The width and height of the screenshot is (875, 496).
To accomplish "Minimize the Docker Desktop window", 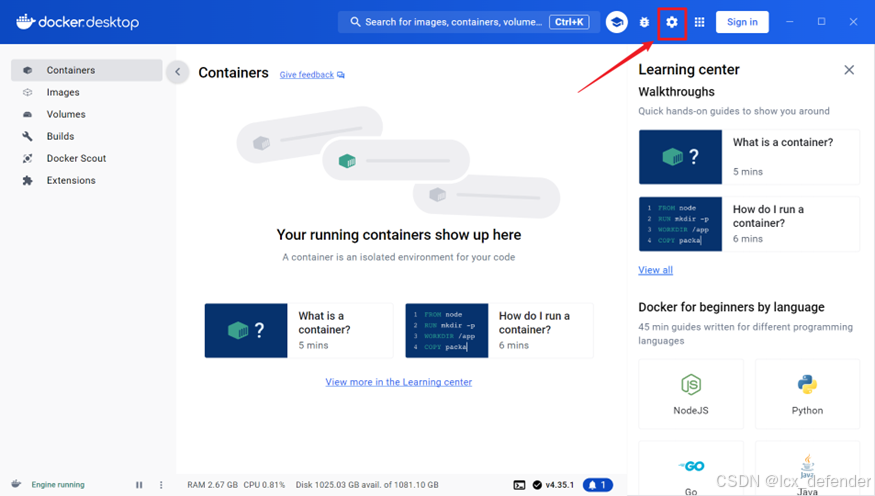I will (789, 22).
